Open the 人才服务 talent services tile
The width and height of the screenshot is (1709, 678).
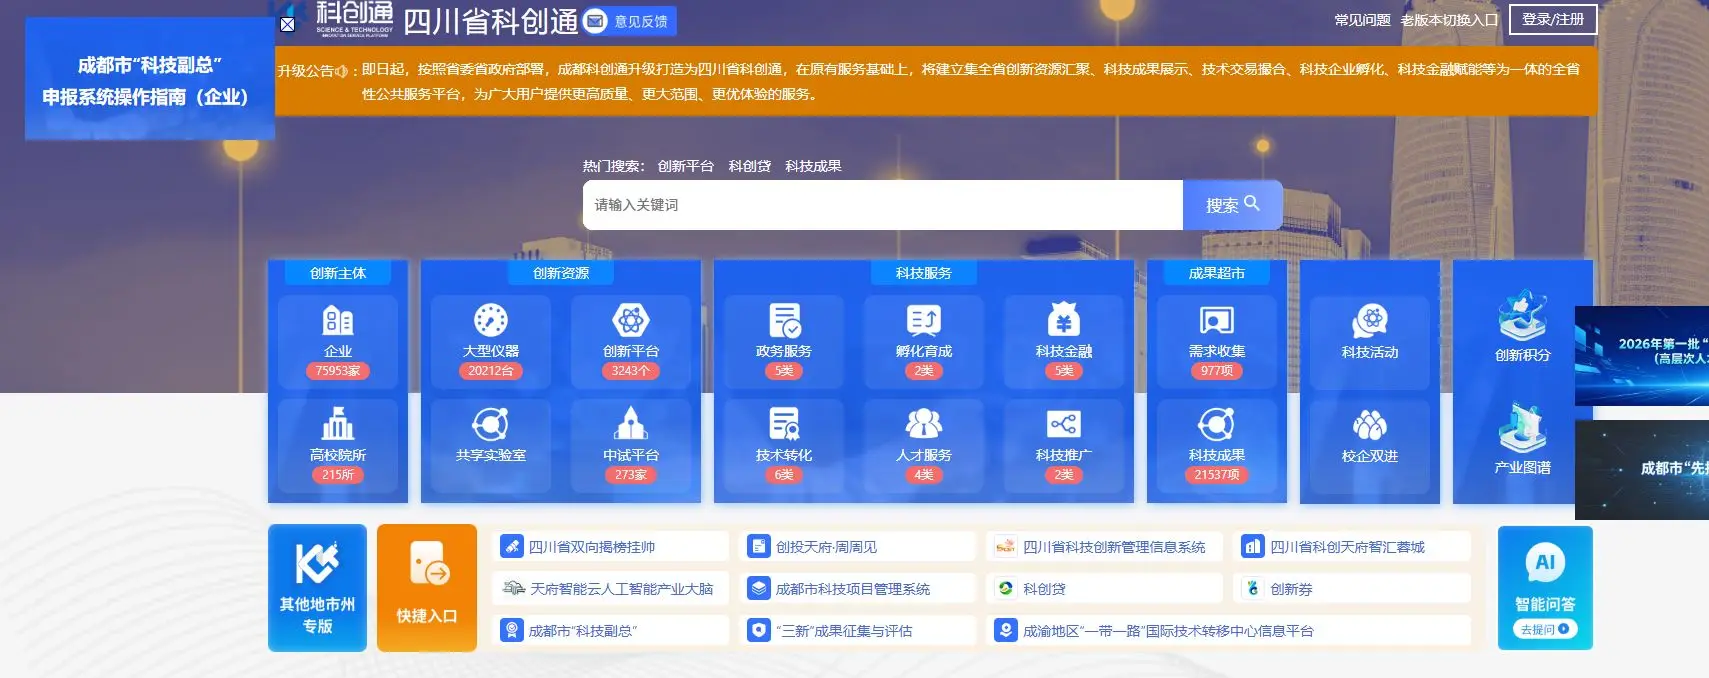[x=924, y=446]
